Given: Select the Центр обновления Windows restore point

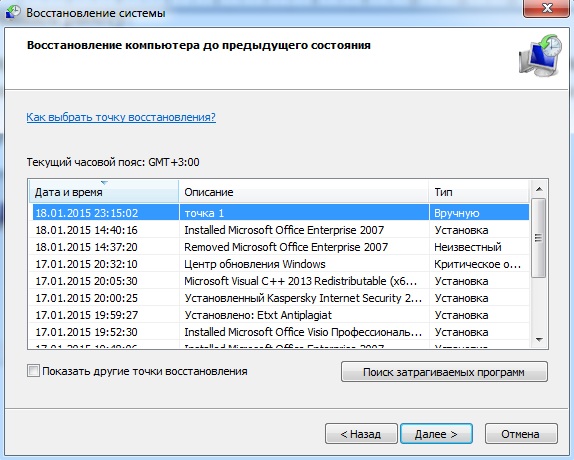Looking at the screenshot, I should (281, 264).
